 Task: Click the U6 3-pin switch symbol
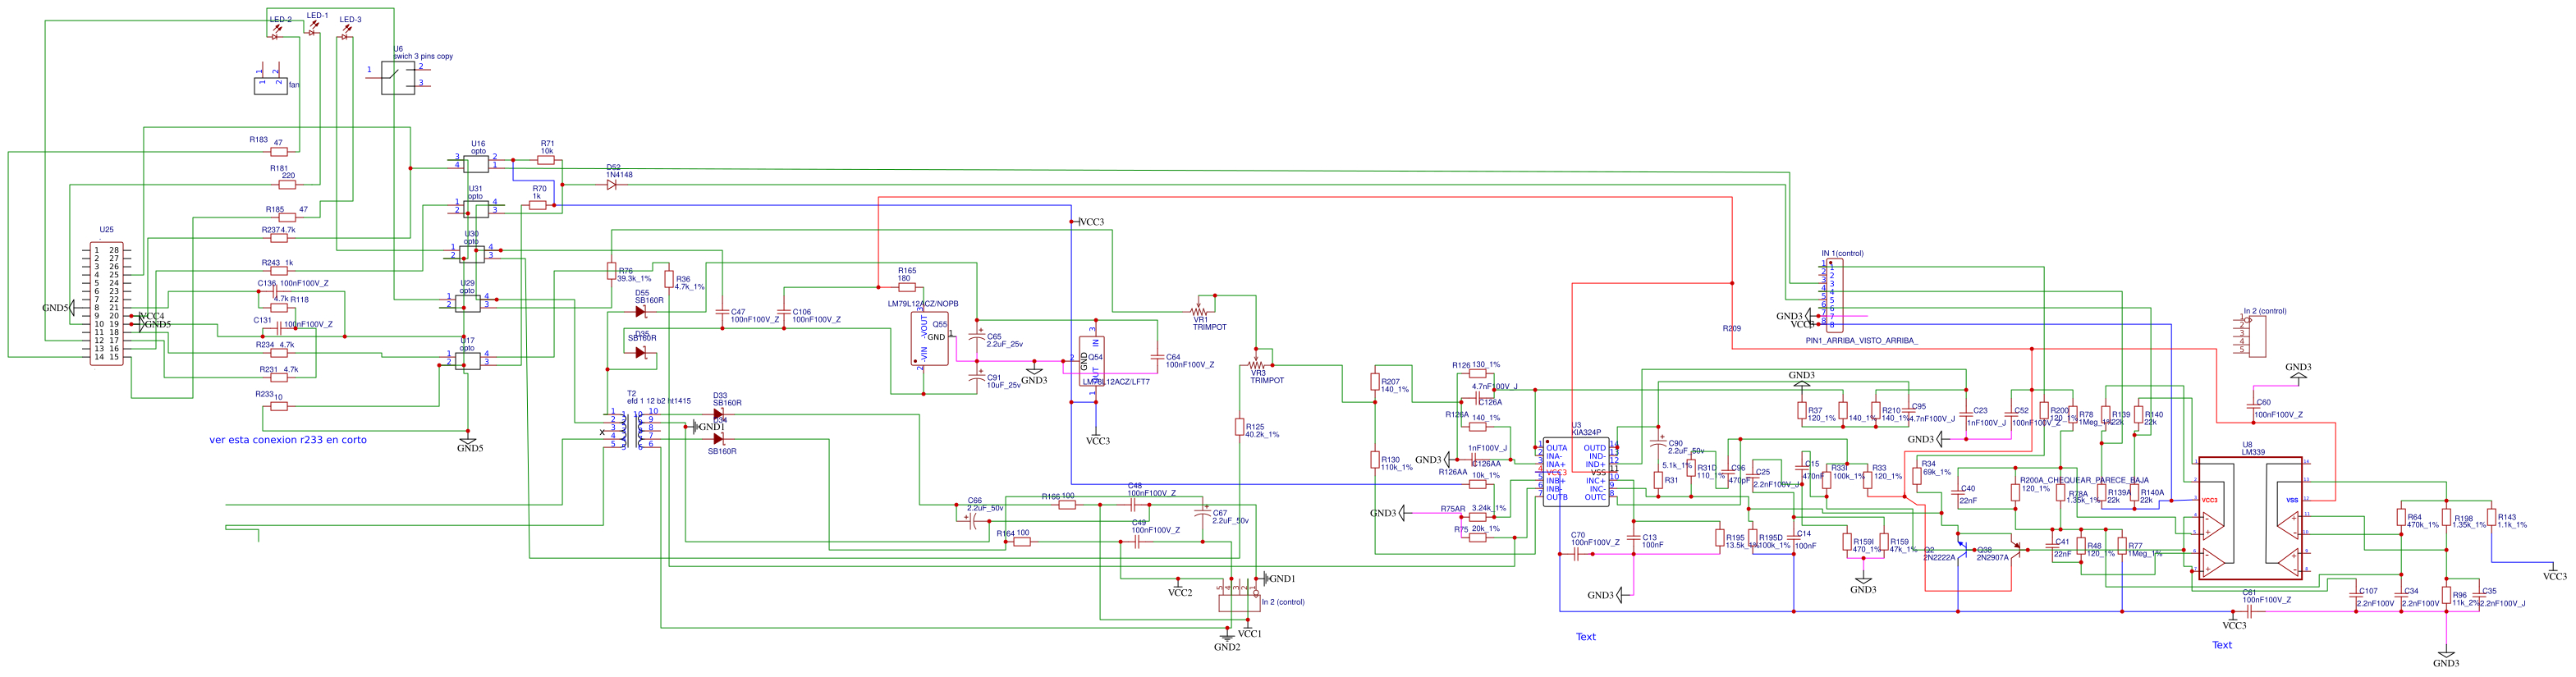tap(399, 78)
